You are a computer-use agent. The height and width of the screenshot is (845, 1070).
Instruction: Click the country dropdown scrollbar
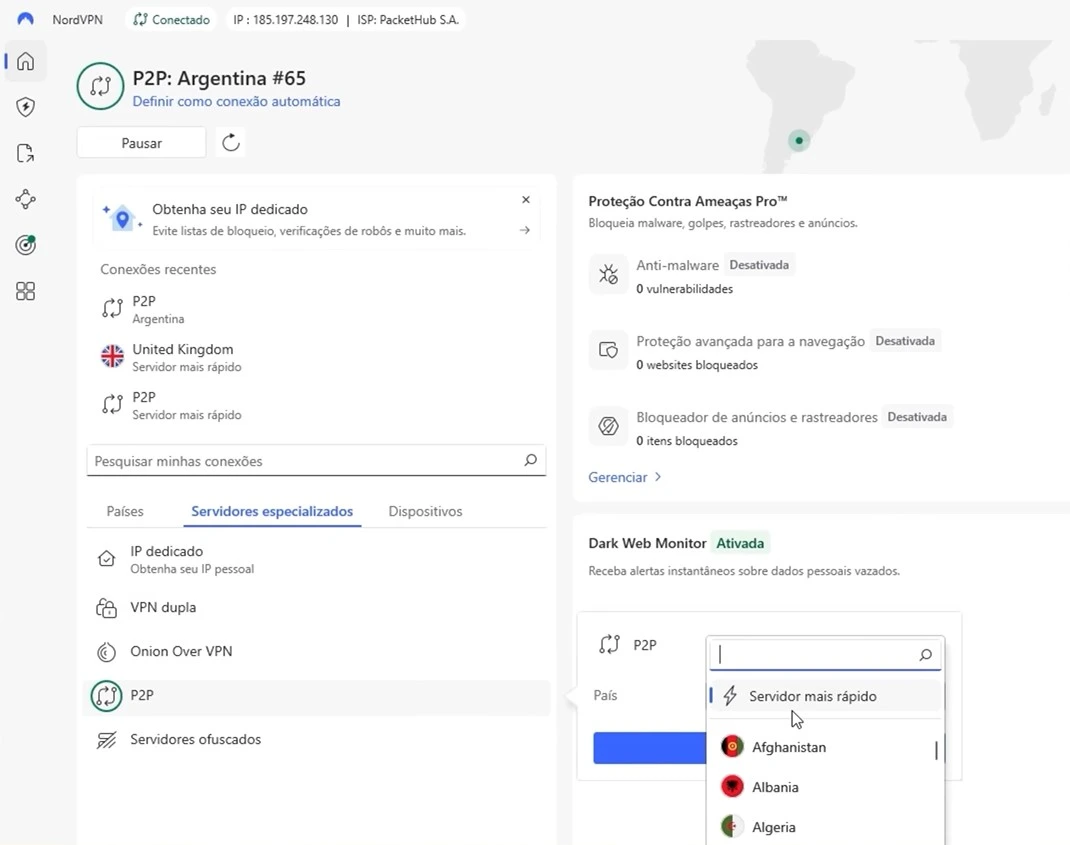936,750
